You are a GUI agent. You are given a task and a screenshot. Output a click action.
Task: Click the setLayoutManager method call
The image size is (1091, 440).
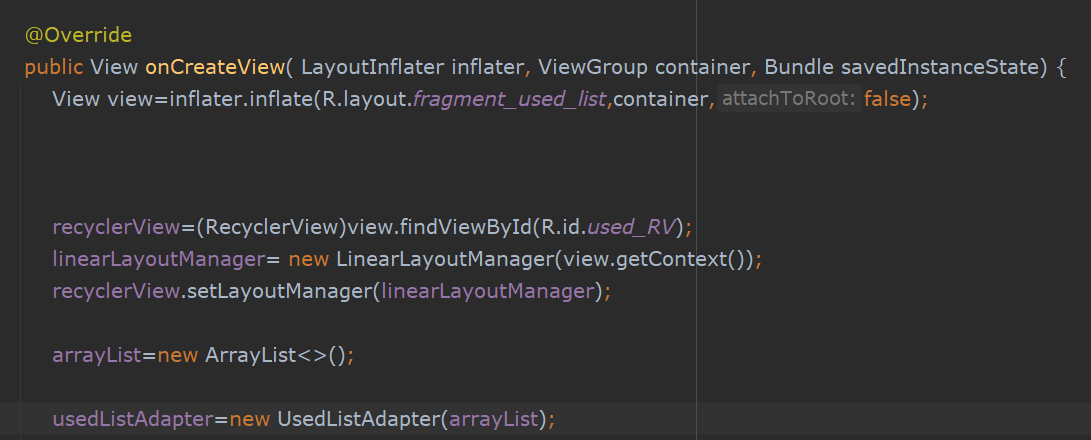pos(280,292)
